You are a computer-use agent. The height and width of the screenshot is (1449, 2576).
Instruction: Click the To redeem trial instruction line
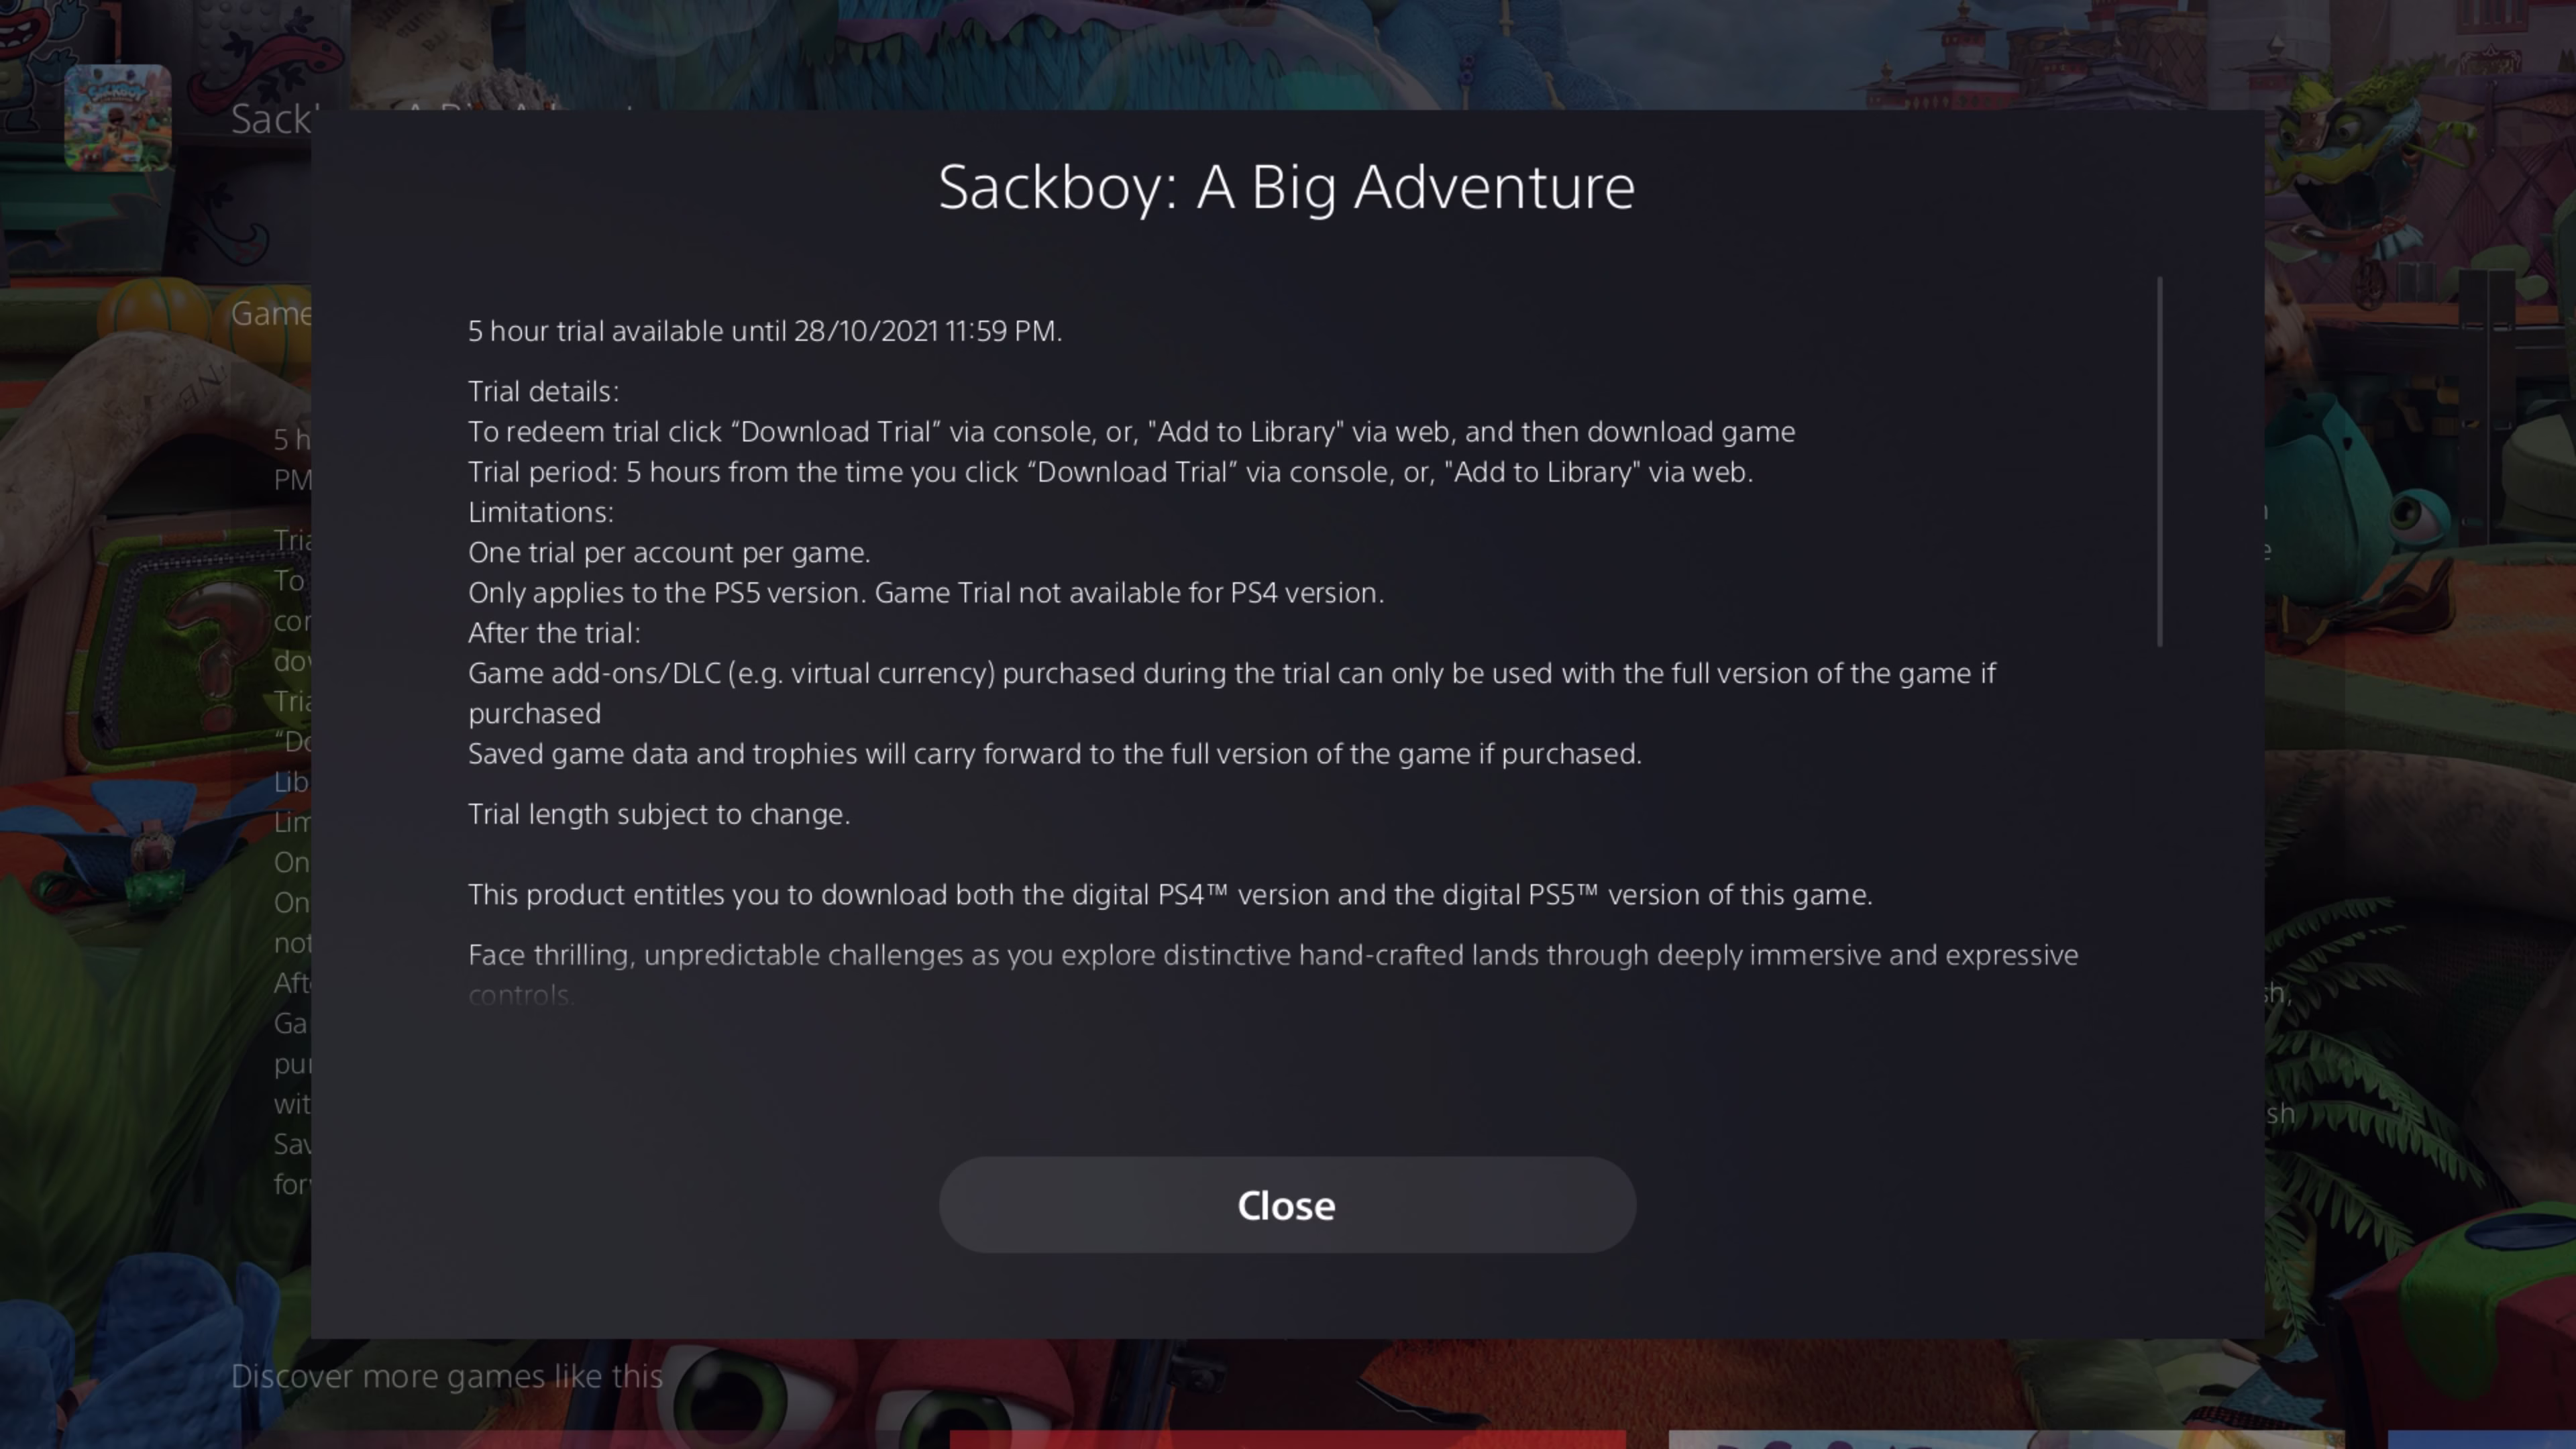tap(1132, 432)
